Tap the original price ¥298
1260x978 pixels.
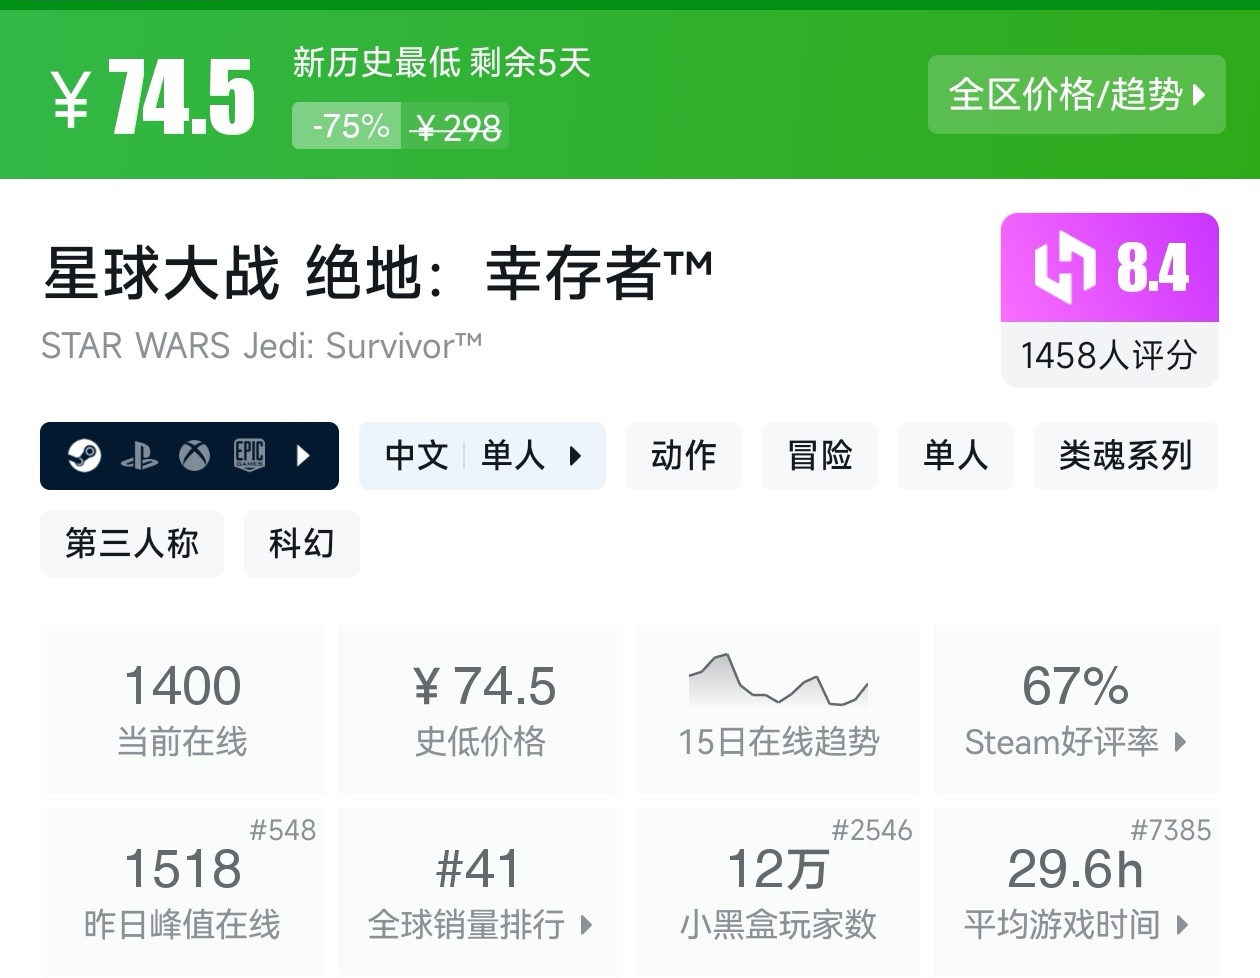click(457, 127)
